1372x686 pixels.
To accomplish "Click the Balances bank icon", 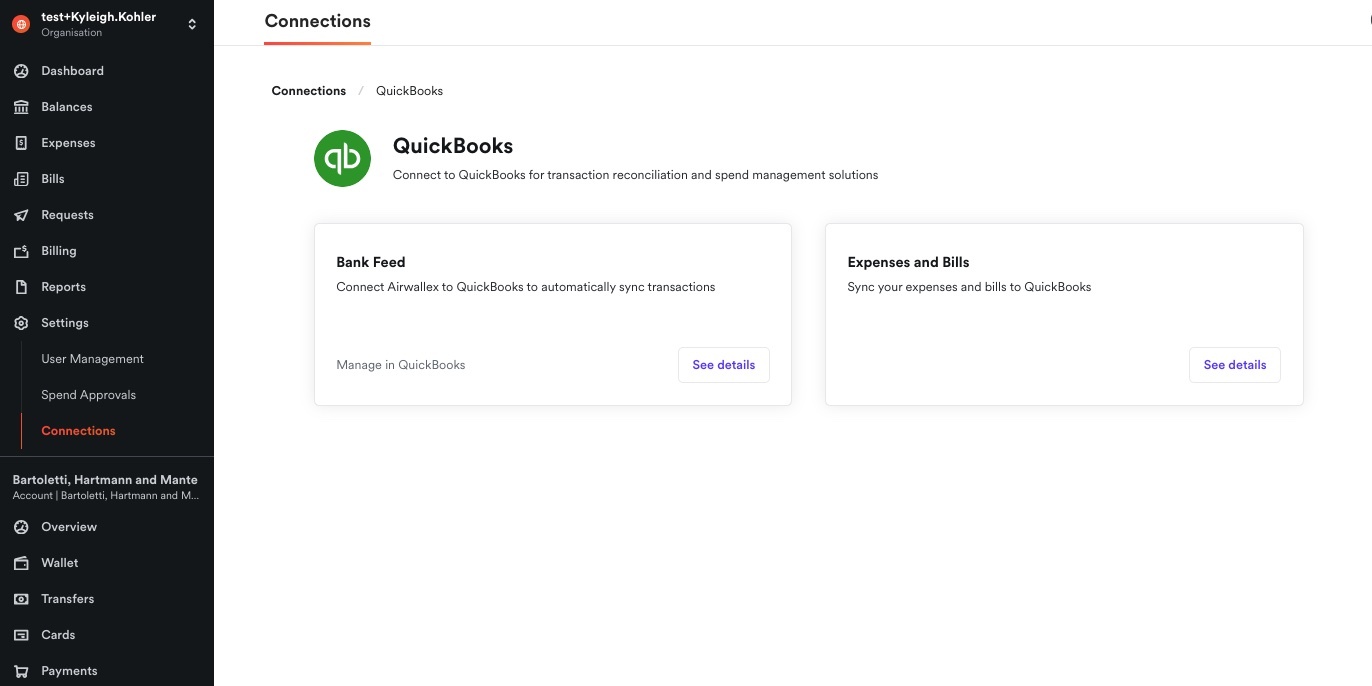I will [21, 107].
